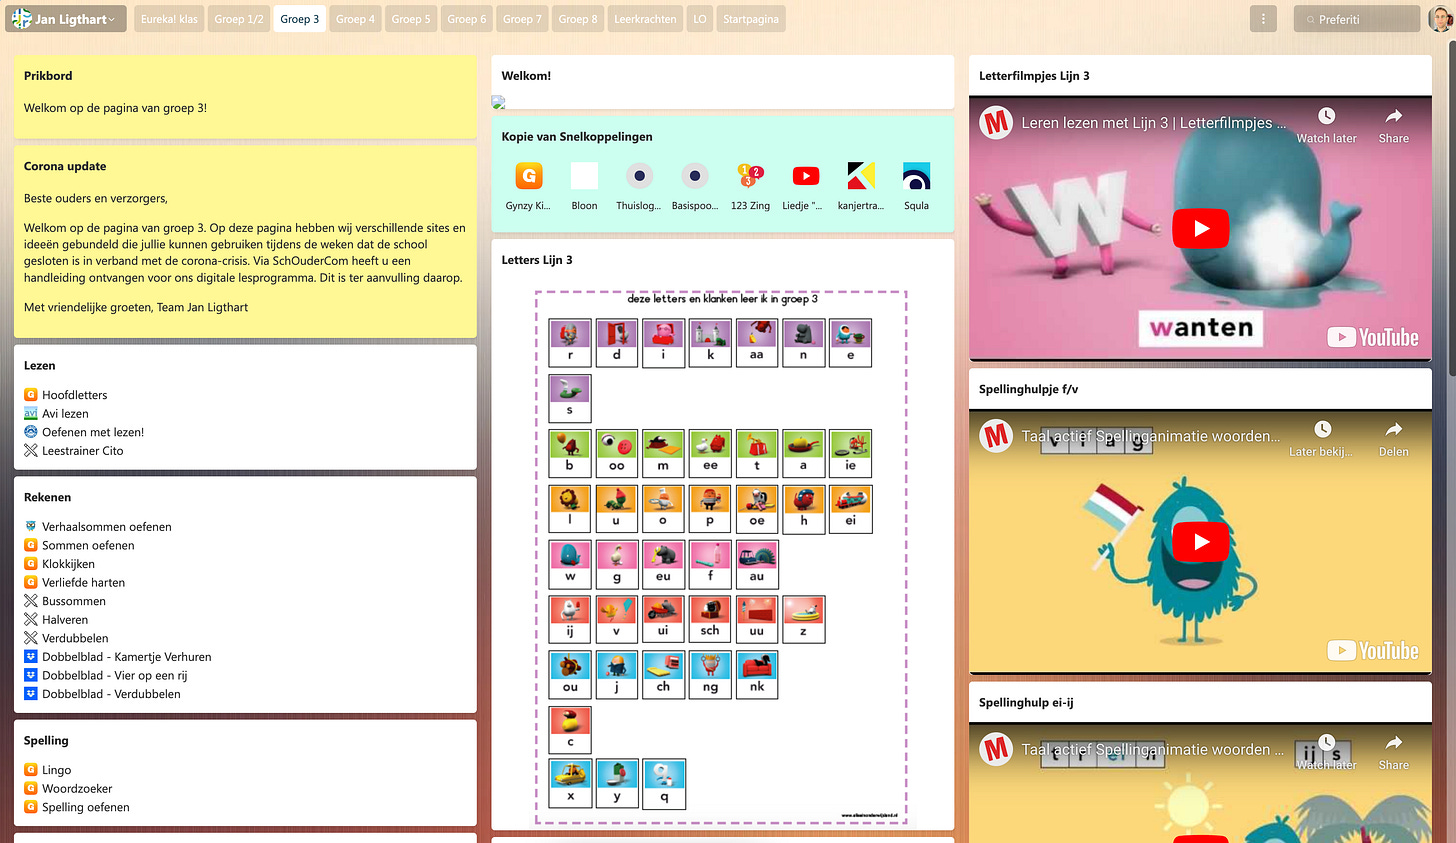Switch to the Eureka! klas tab
The width and height of the screenshot is (1456, 843).
pyautogui.click(x=169, y=19)
